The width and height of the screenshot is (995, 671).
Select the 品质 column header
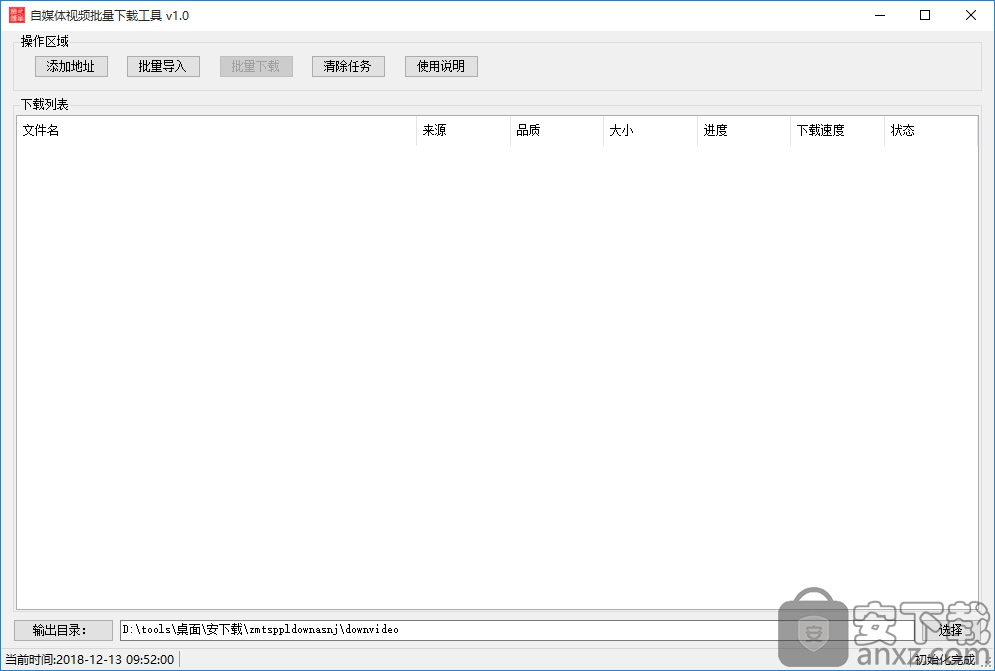point(556,131)
